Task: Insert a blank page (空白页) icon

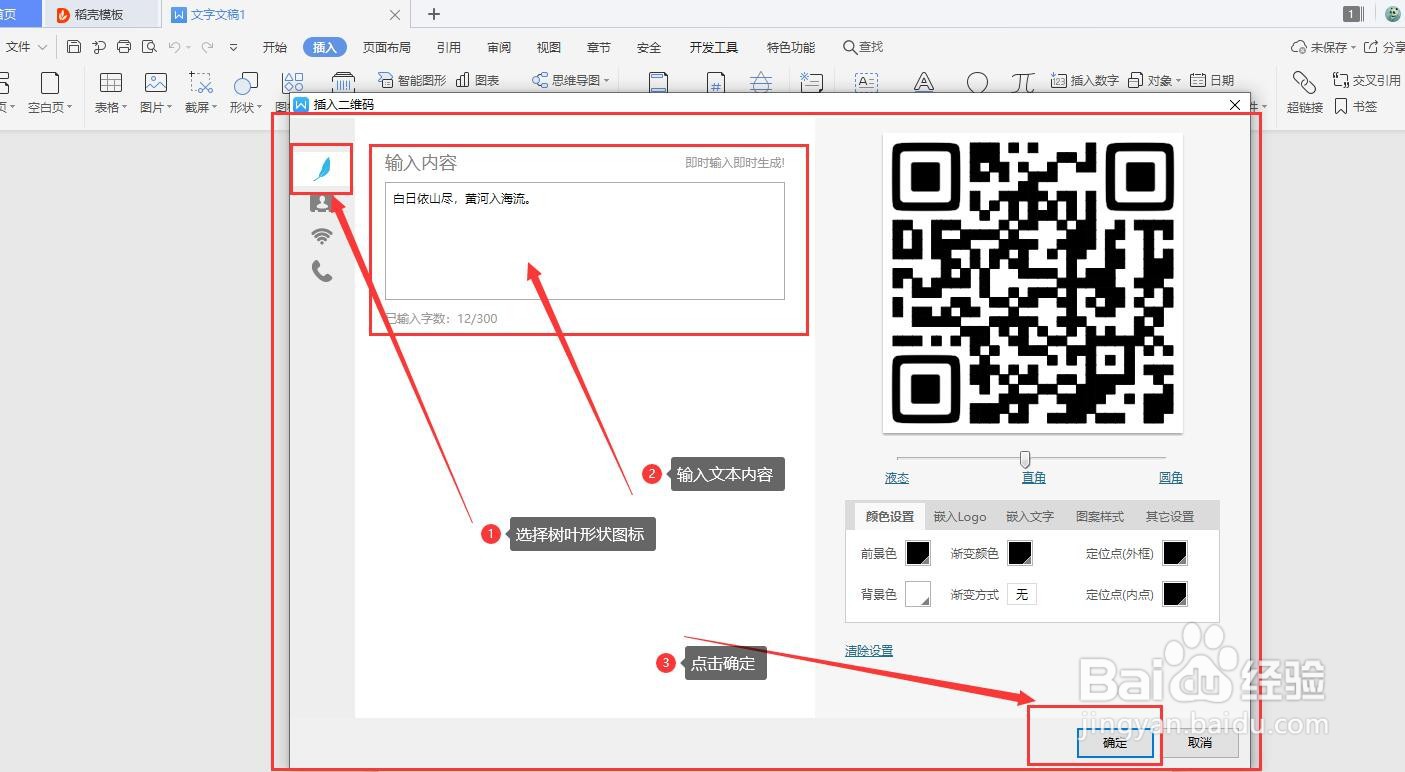Action: point(49,83)
